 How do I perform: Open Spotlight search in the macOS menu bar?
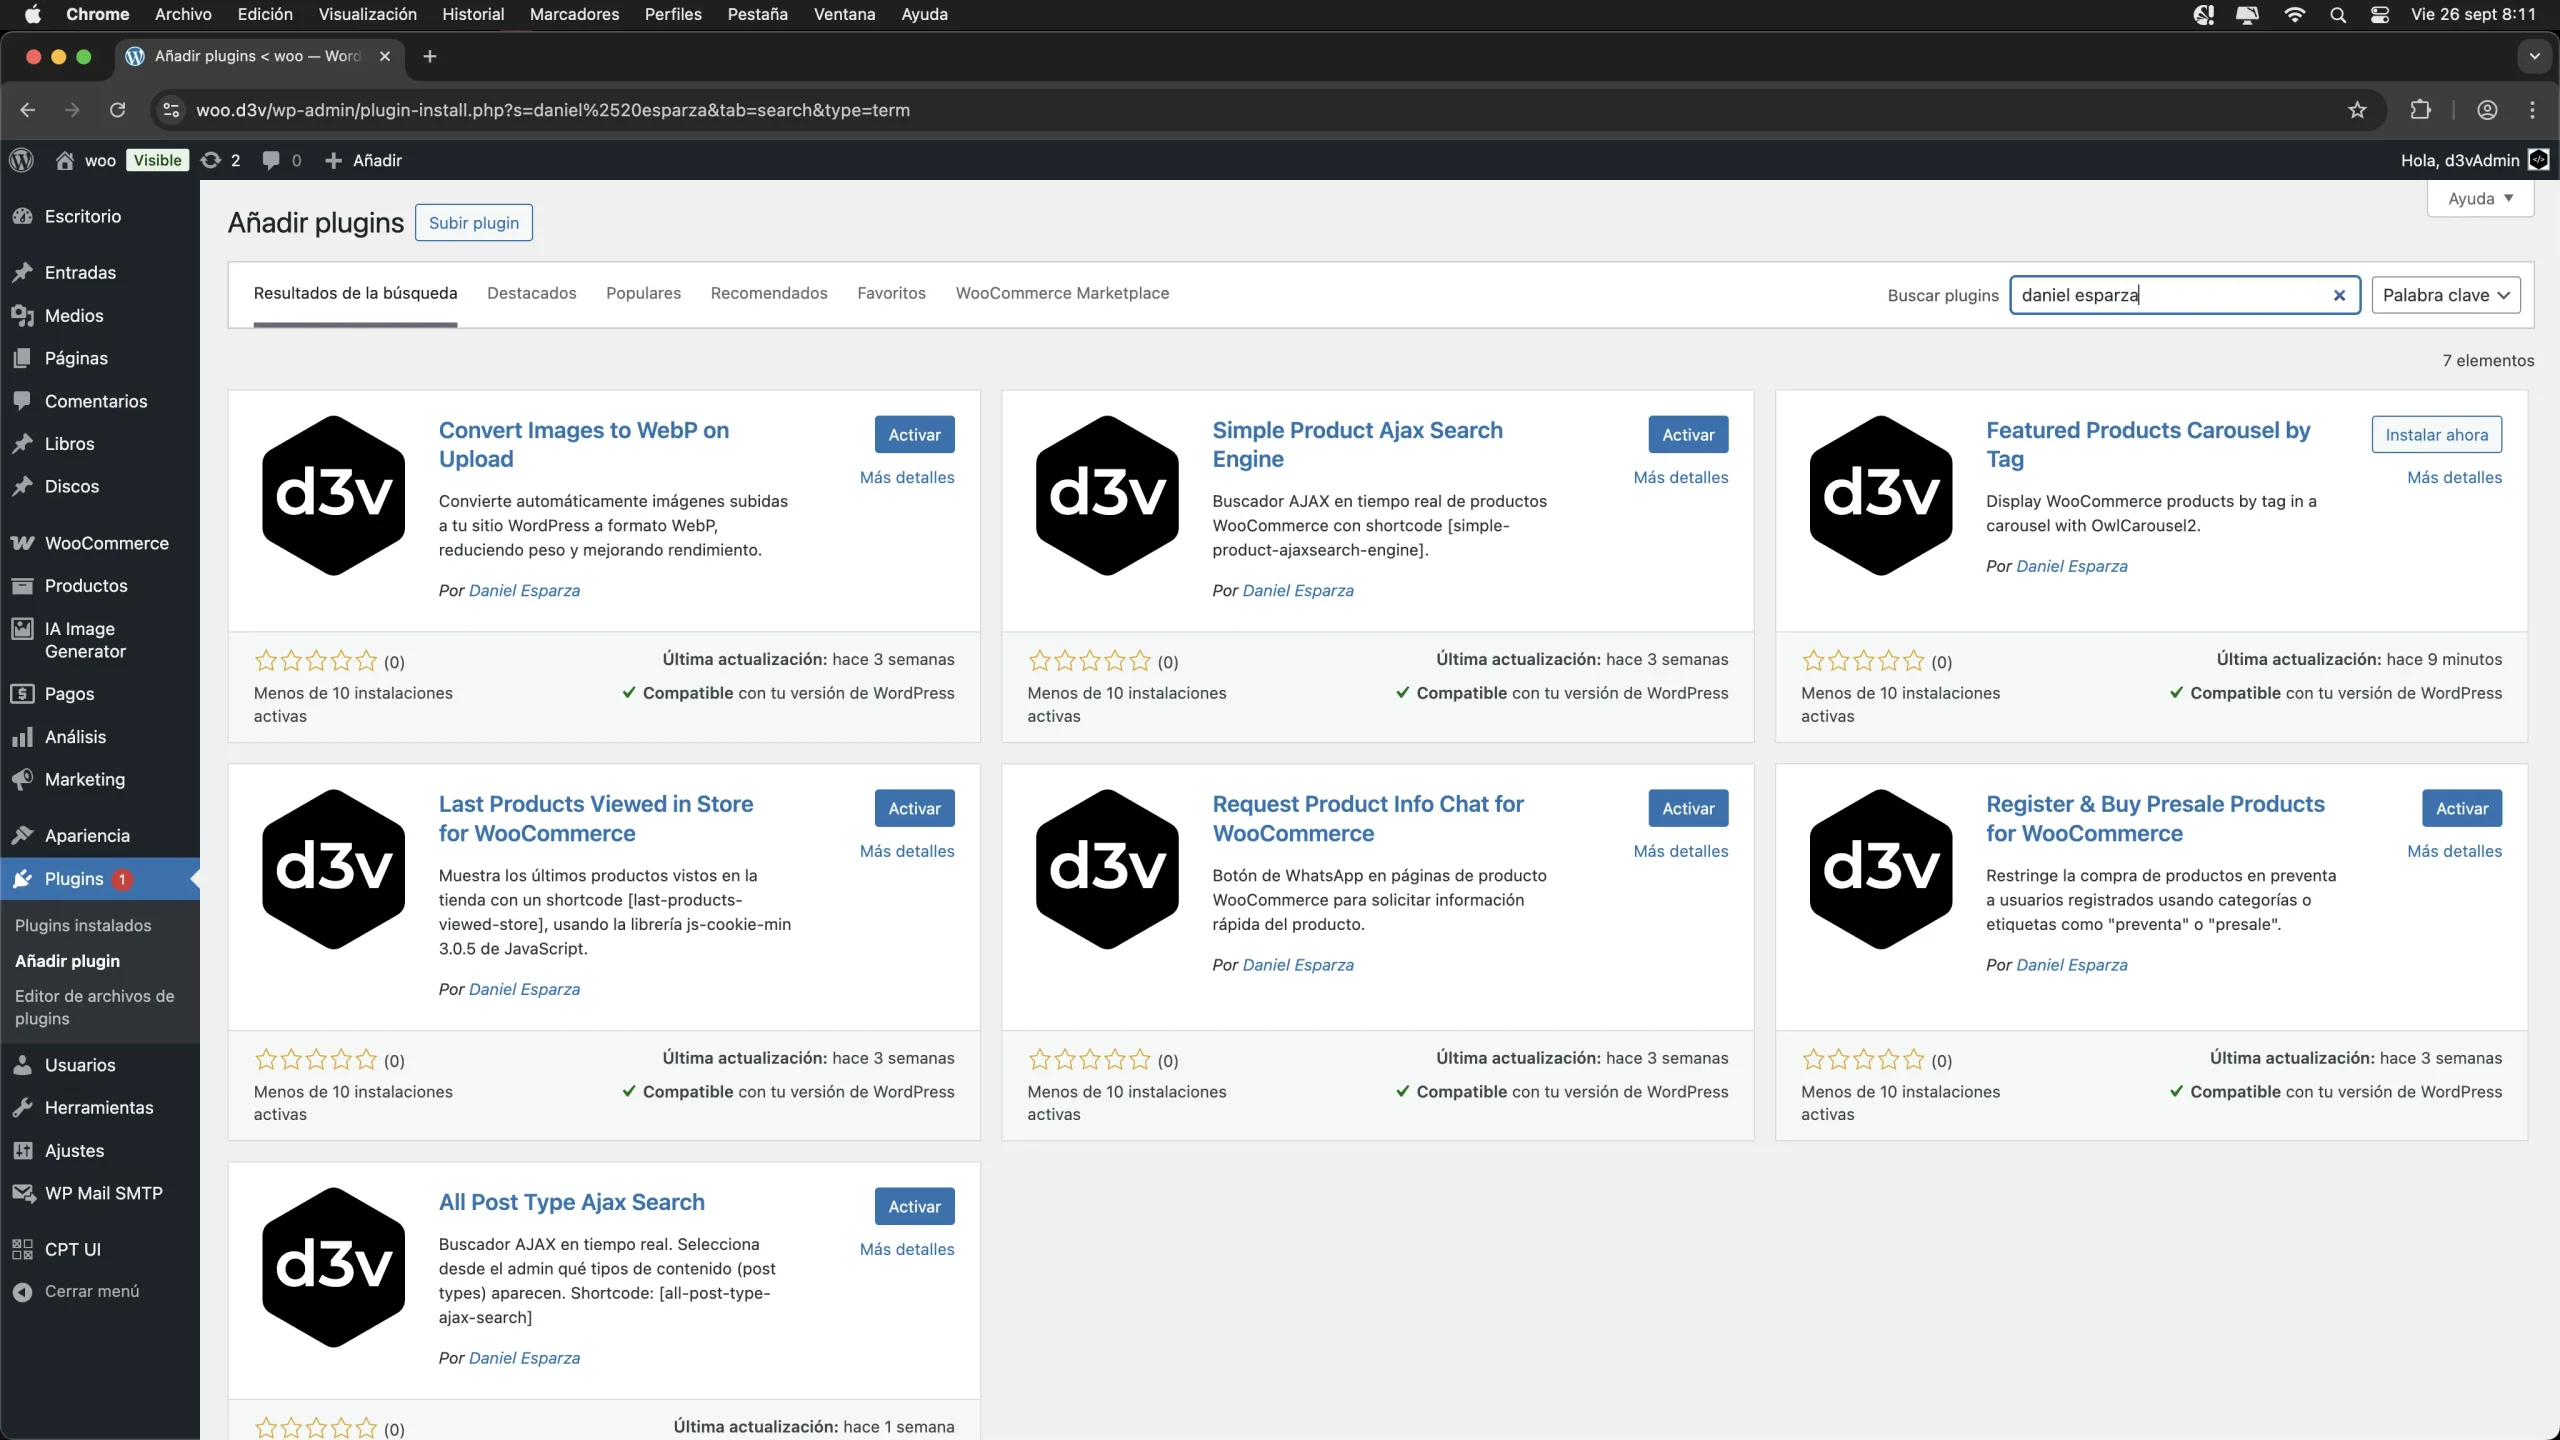pyautogui.click(x=2337, y=14)
